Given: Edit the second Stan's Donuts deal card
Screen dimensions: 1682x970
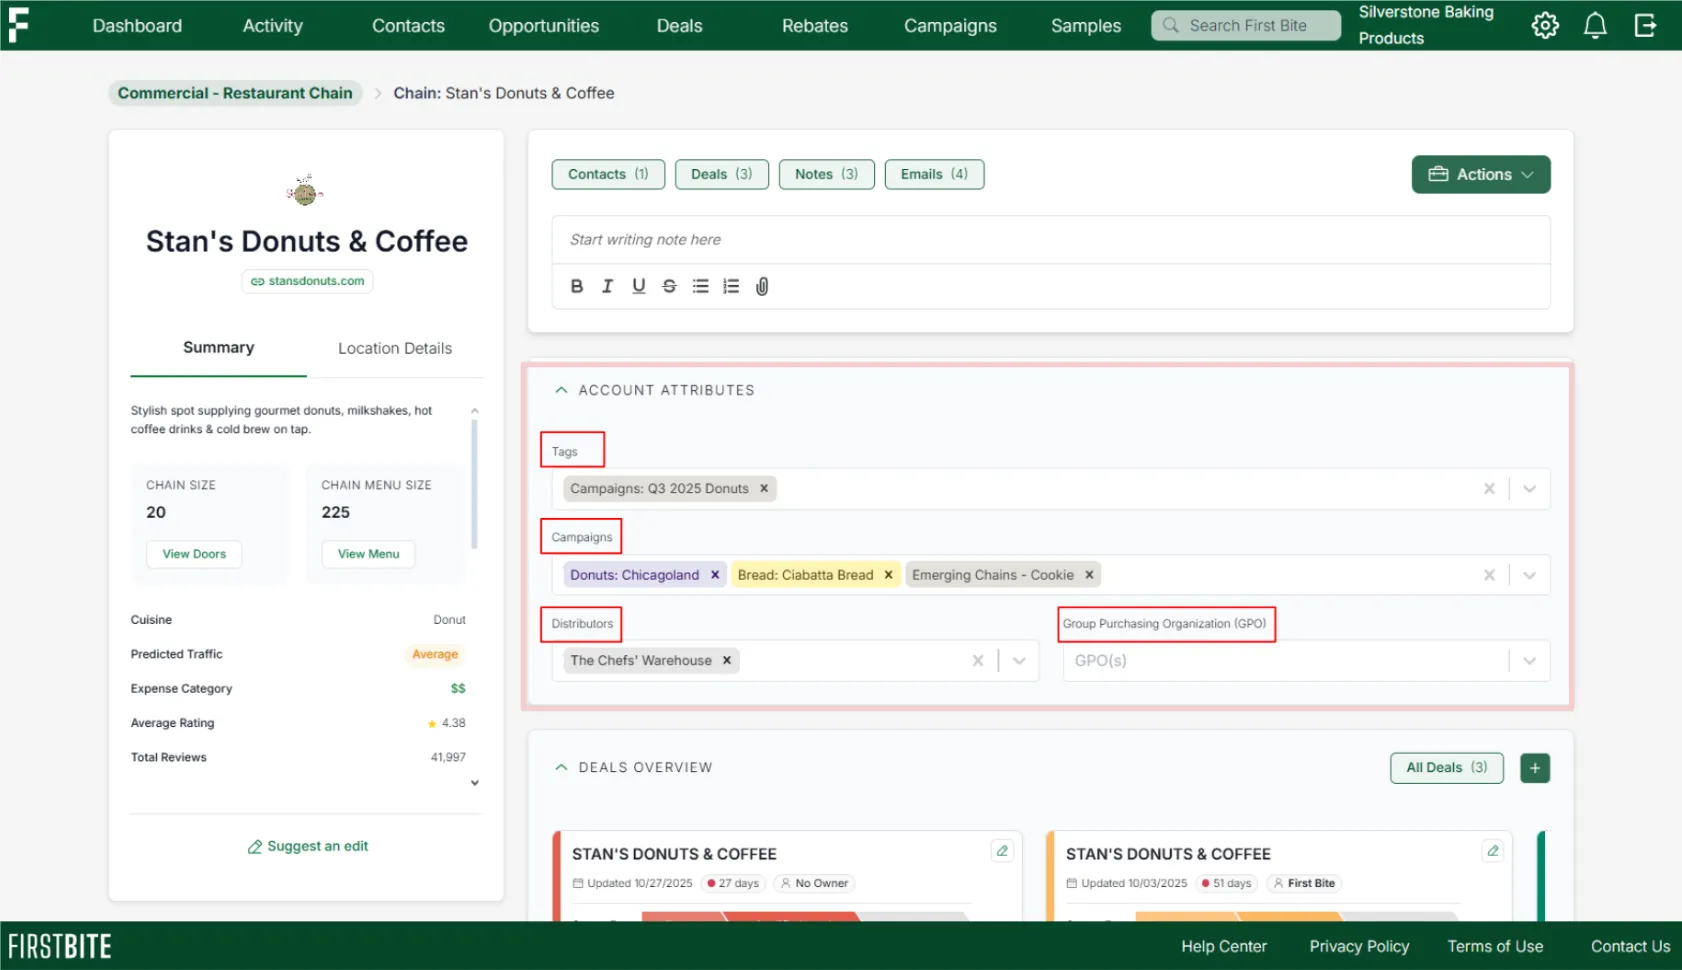Looking at the screenshot, I should pyautogui.click(x=1492, y=851).
